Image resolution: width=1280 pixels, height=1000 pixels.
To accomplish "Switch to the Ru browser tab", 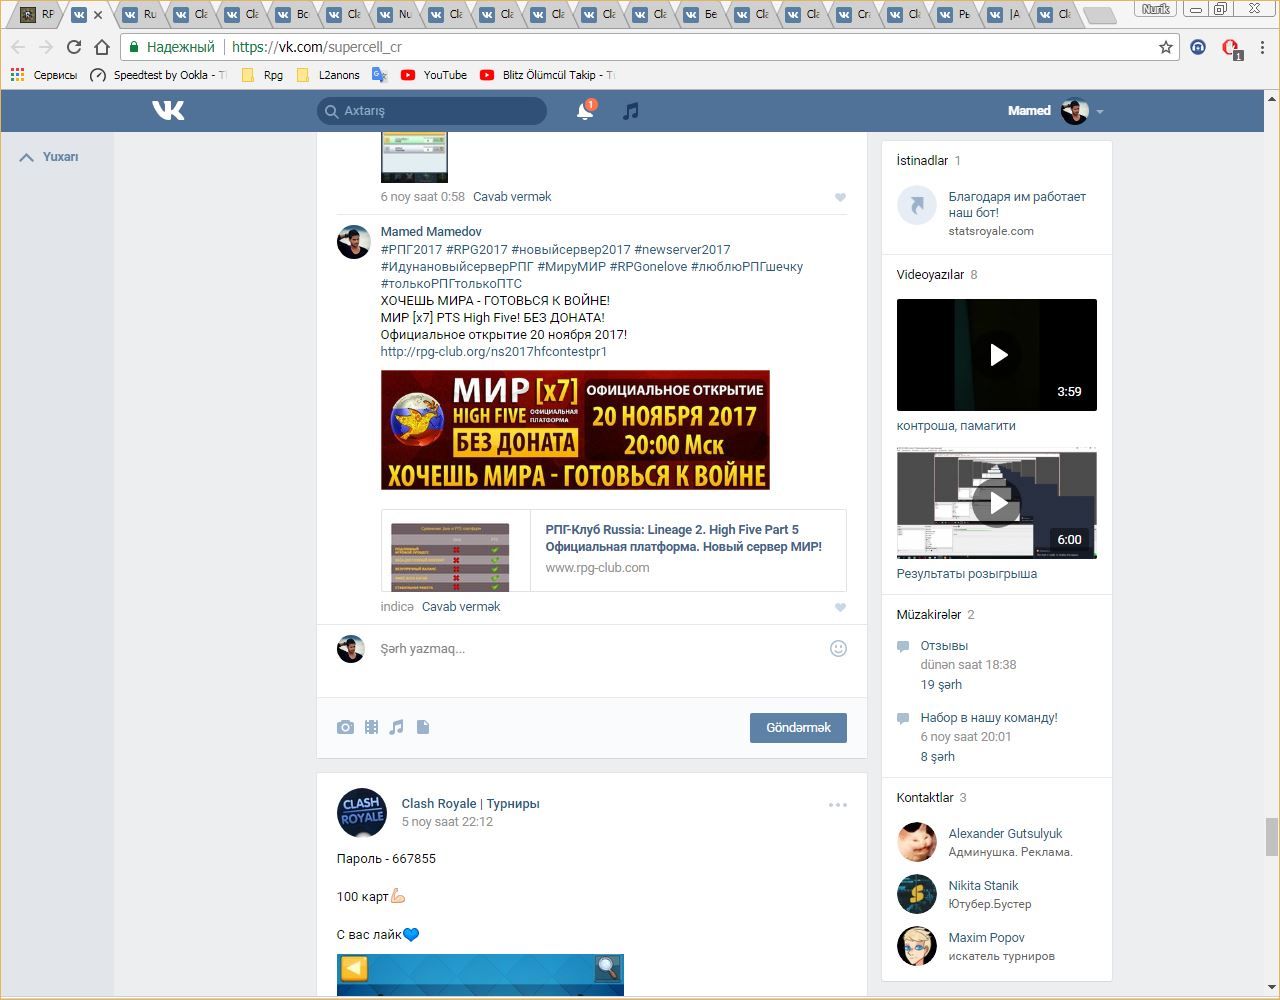I will (139, 15).
